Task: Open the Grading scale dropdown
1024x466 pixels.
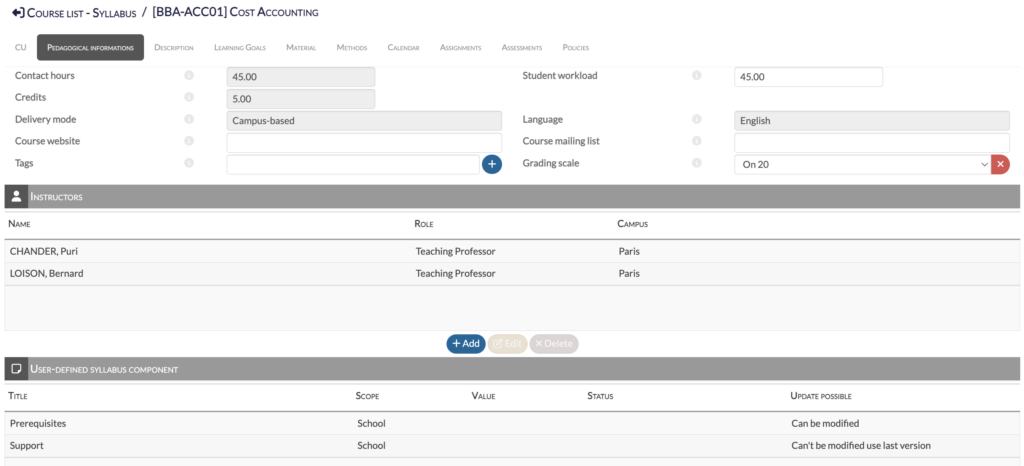Action: point(861,164)
